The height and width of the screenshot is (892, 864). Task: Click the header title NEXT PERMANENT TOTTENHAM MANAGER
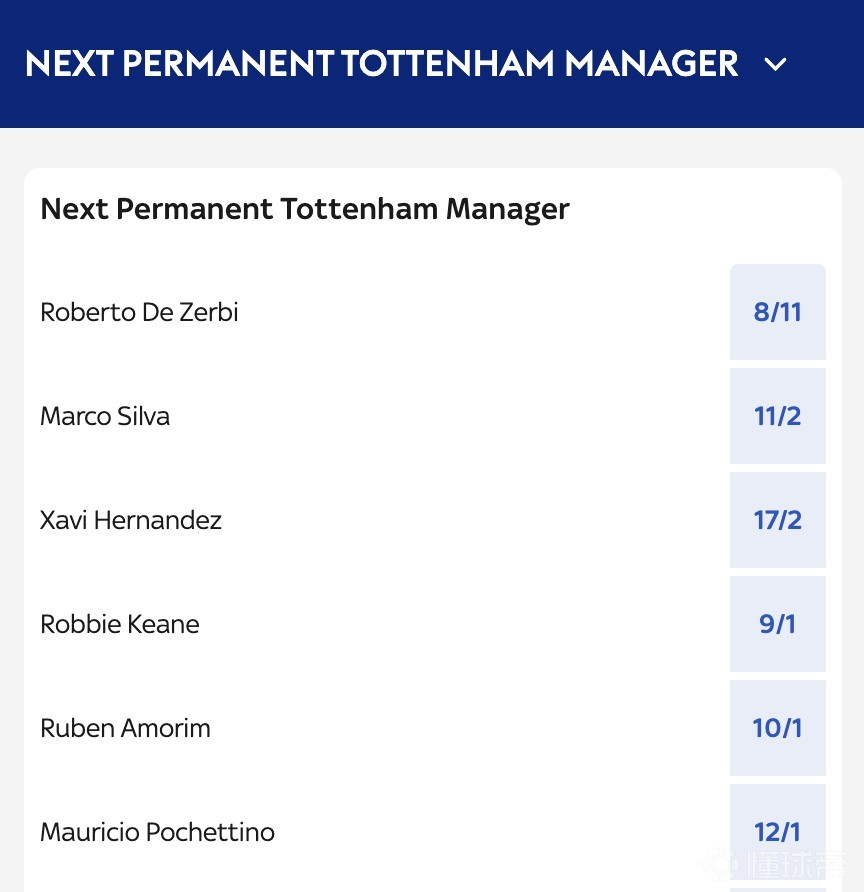click(381, 64)
